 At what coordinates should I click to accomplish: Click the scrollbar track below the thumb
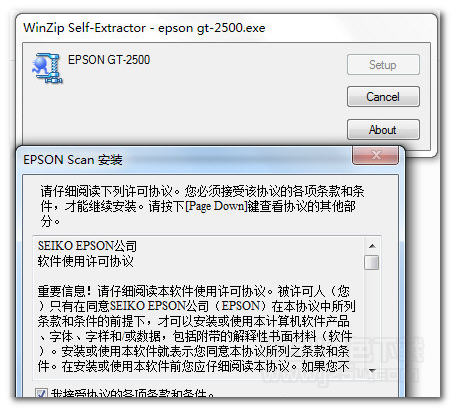(x=372, y=317)
